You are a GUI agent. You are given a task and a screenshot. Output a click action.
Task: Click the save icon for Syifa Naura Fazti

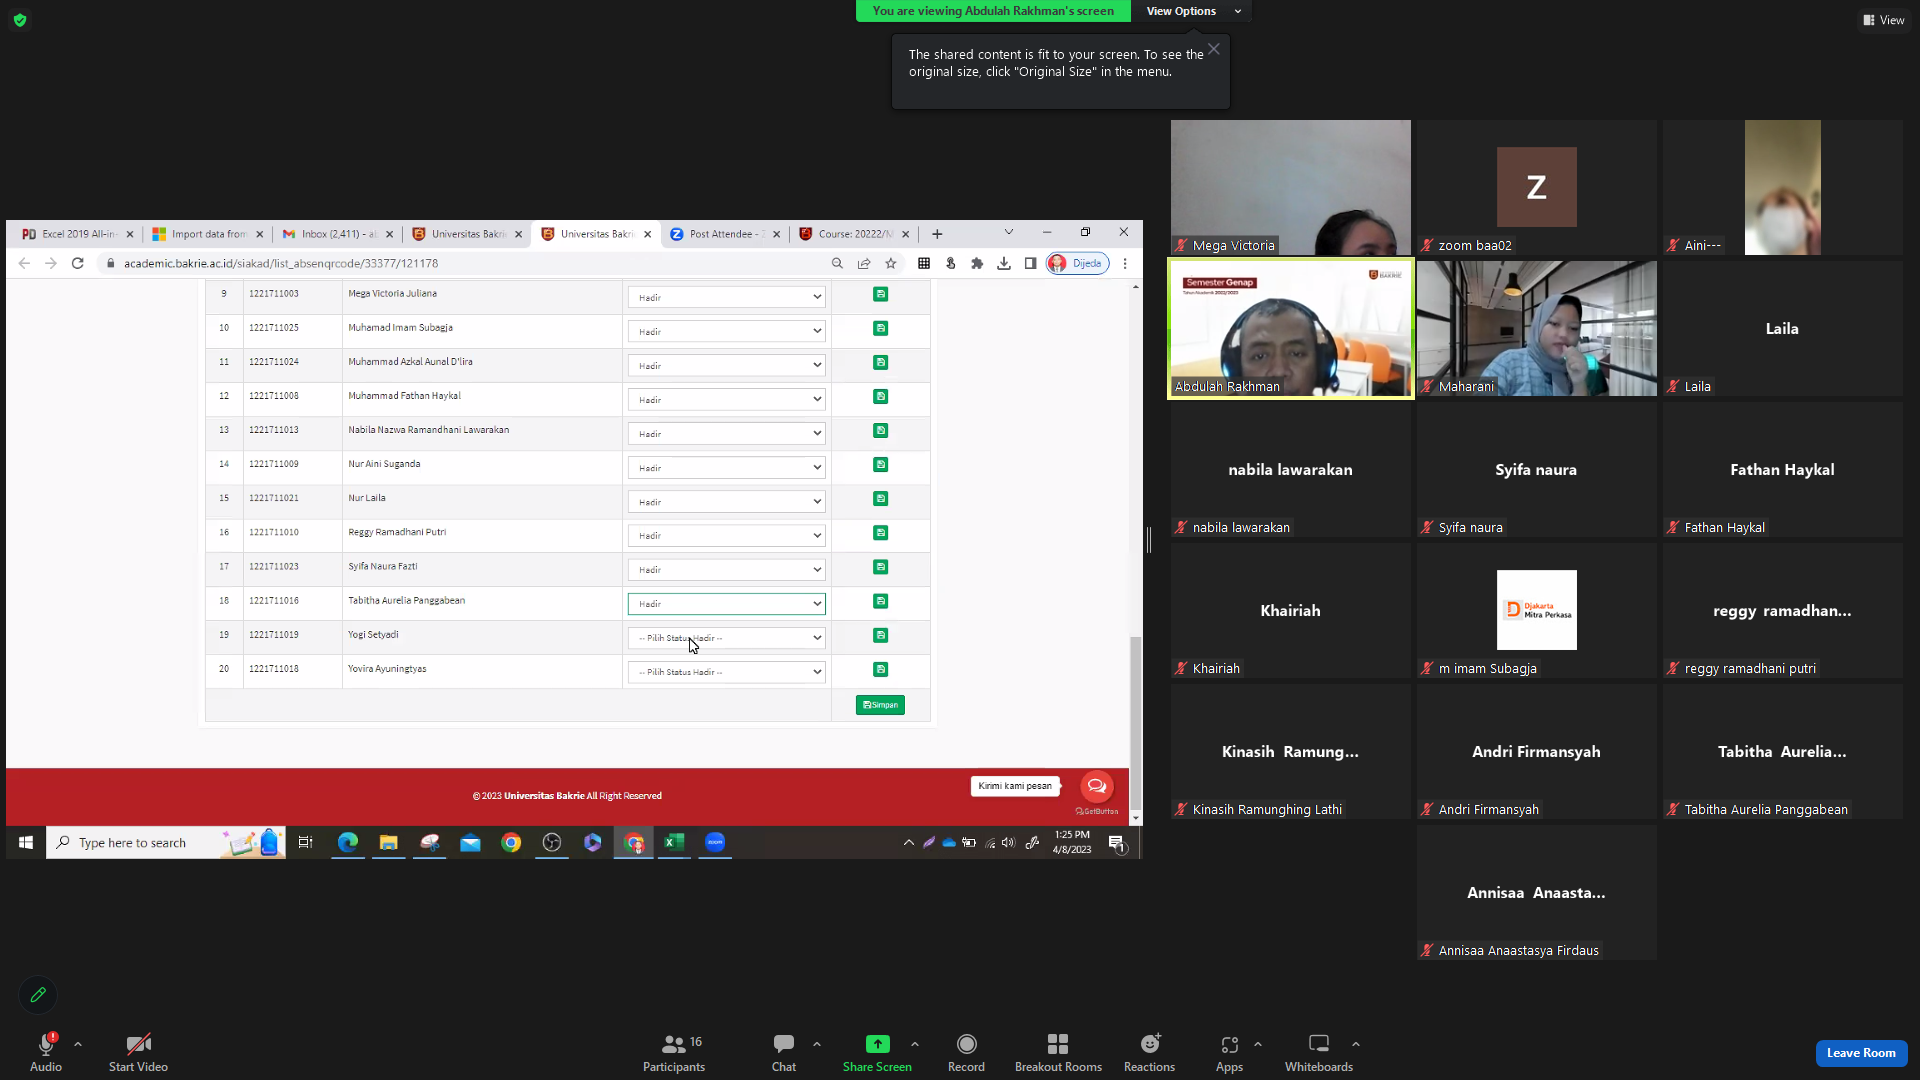(880, 567)
